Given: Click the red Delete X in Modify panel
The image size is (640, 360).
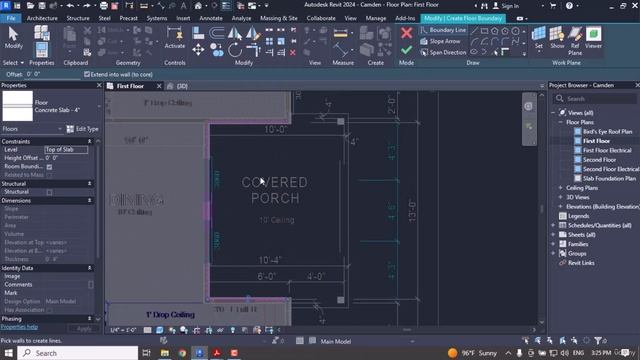Looking at the screenshot, I should [293, 53].
